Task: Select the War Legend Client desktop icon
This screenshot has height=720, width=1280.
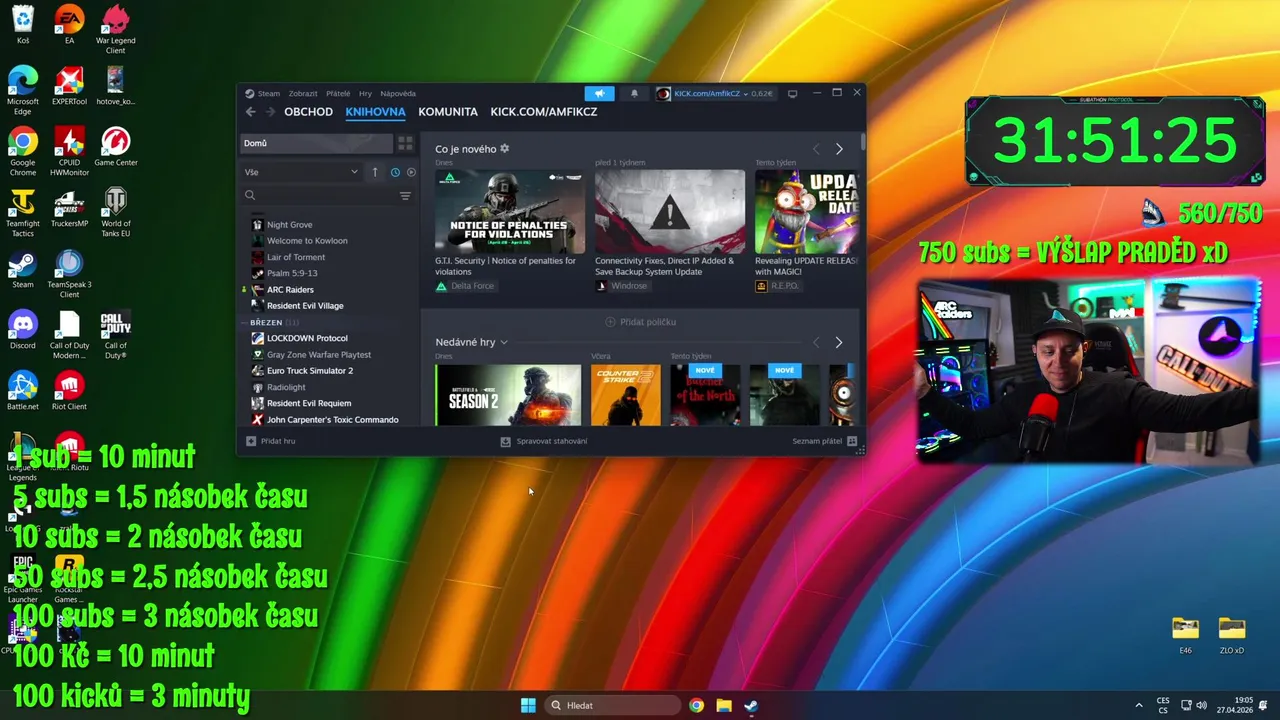Action: [x=115, y=30]
